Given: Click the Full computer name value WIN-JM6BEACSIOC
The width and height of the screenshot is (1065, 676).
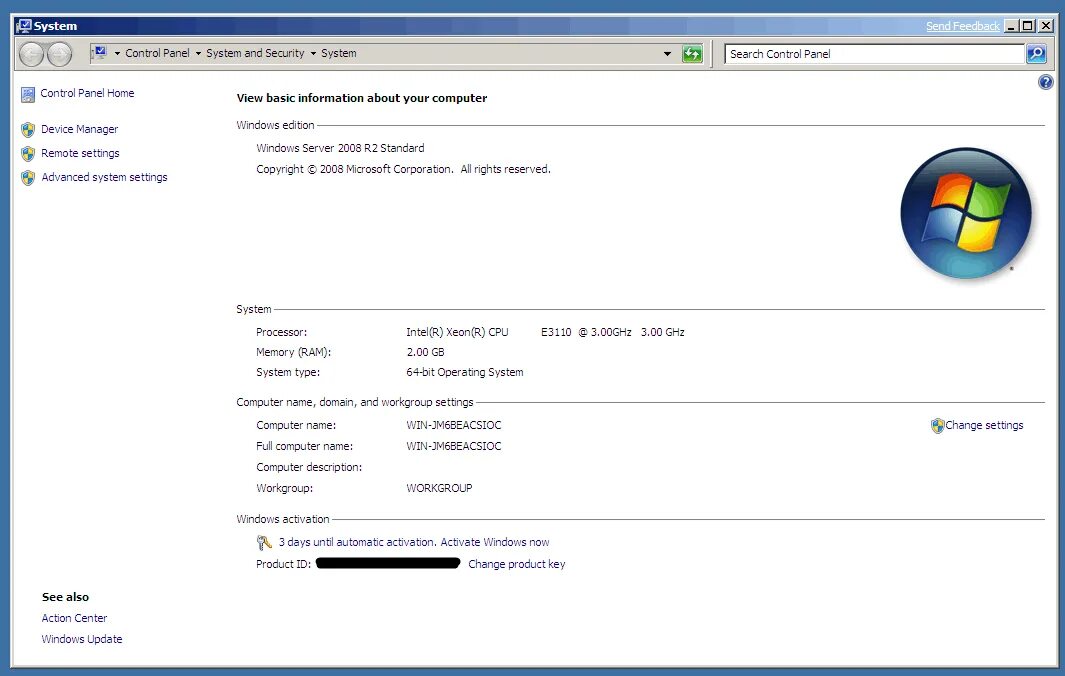Looking at the screenshot, I should (454, 446).
